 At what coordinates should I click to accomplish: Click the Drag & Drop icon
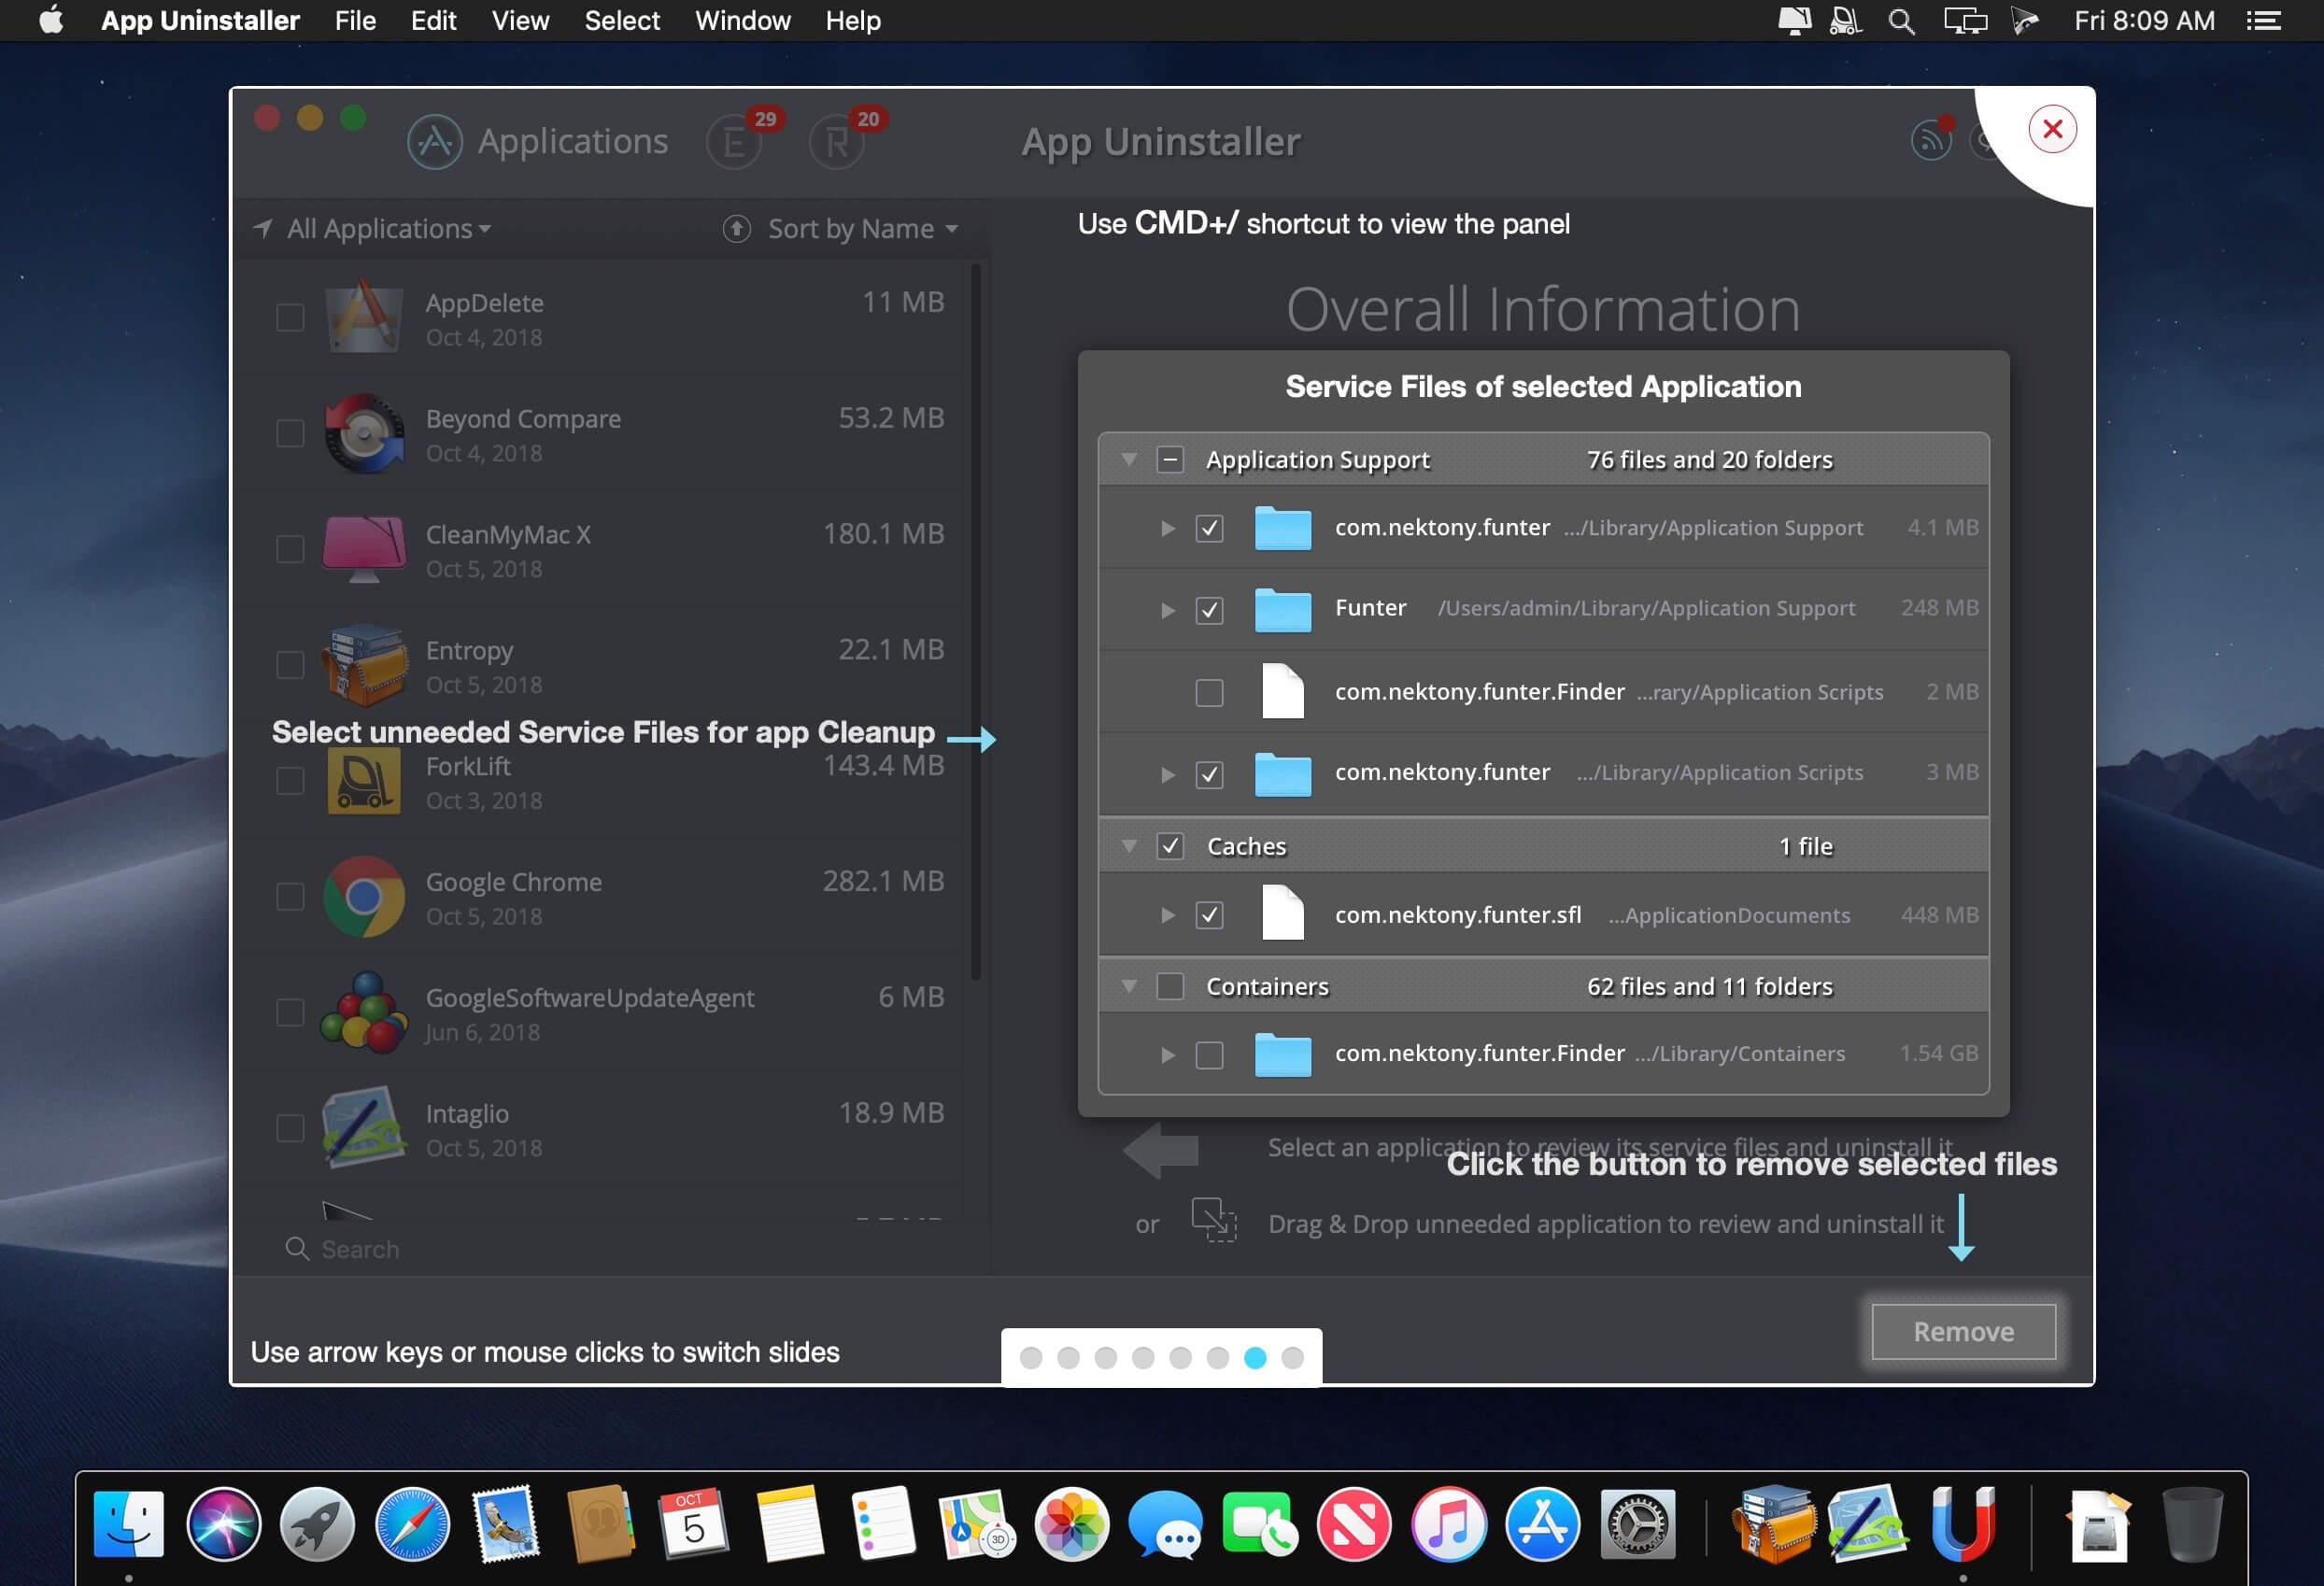(1213, 1220)
